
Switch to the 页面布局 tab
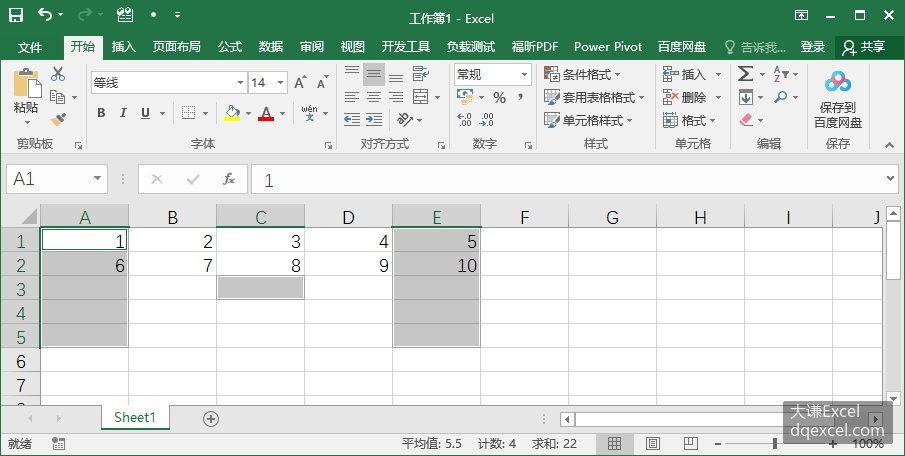[x=177, y=47]
